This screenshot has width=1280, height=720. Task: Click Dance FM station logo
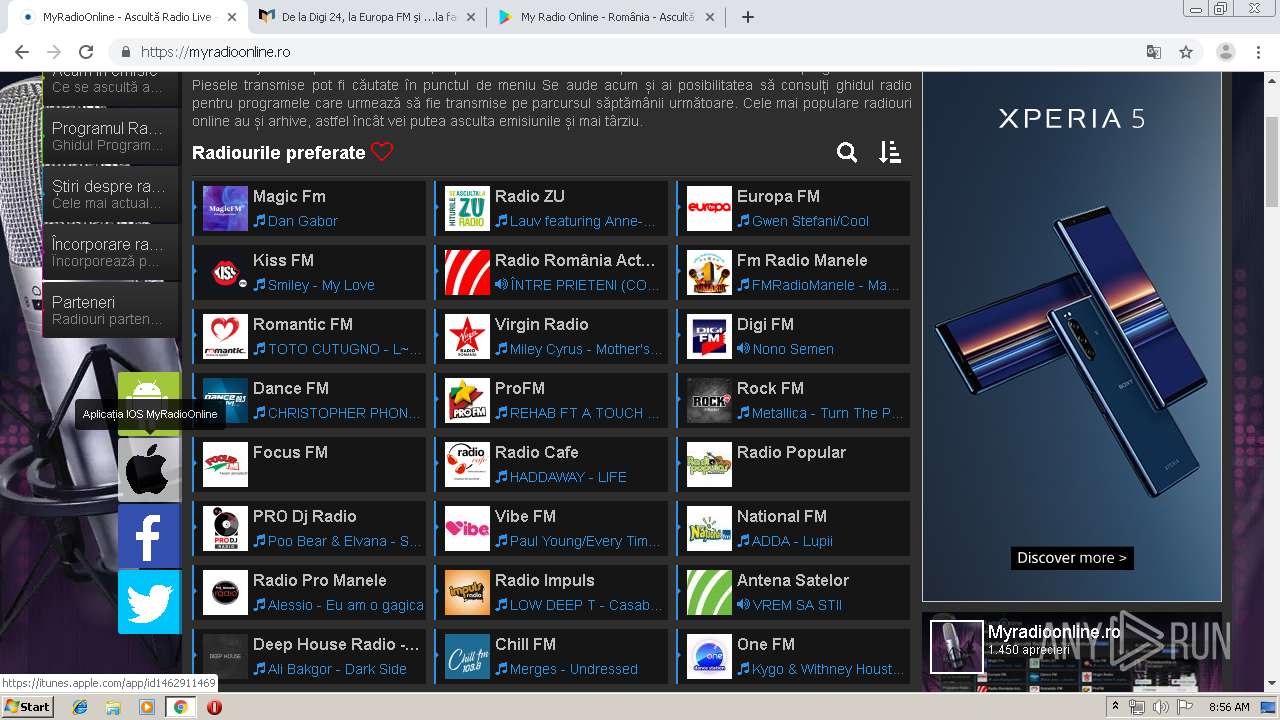pos(225,400)
